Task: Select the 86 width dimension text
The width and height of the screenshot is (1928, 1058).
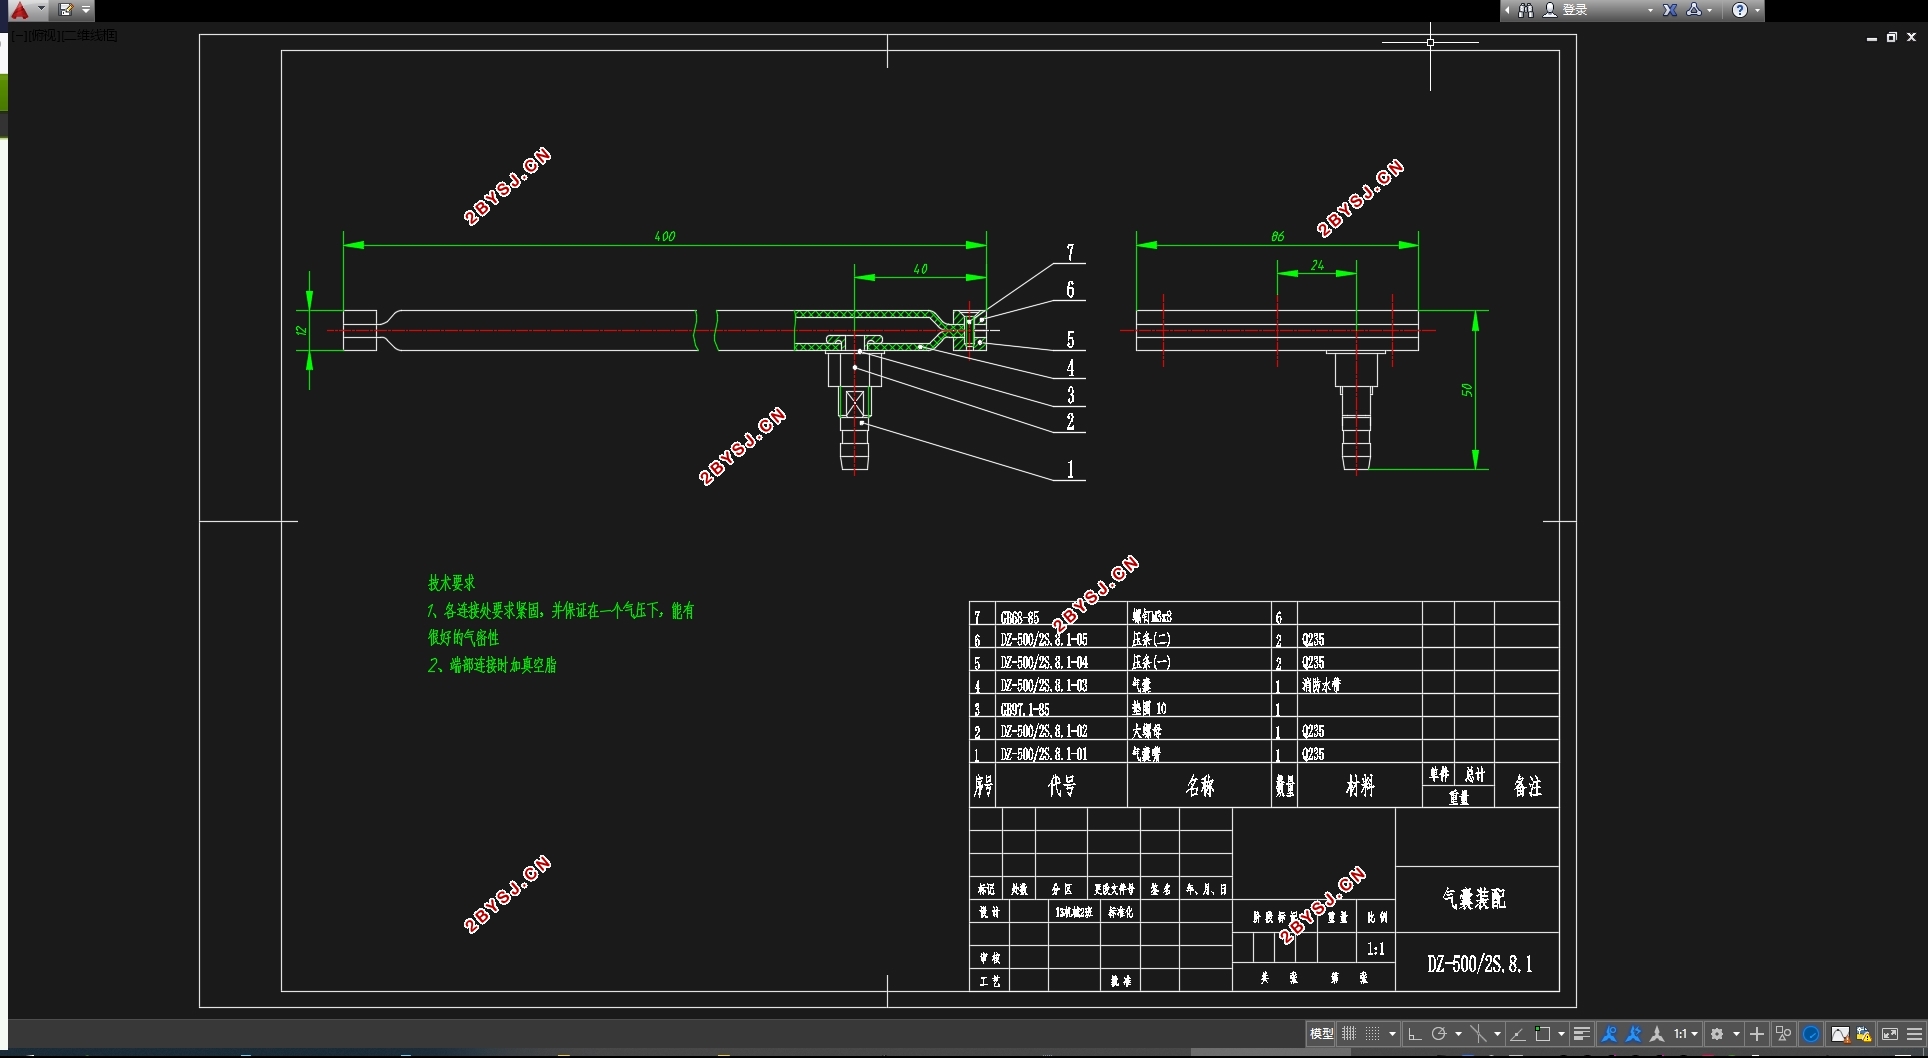Action: pyautogui.click(x=1277, y=236)
